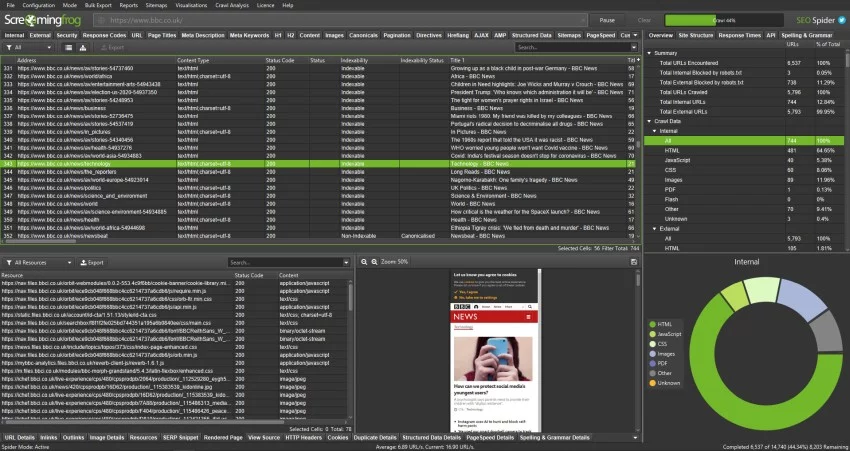This screenshot has width=850, height=451.
Task: Open the Spelling & Grammar tab
Action: pyautogui.click(x=807, y=35)
